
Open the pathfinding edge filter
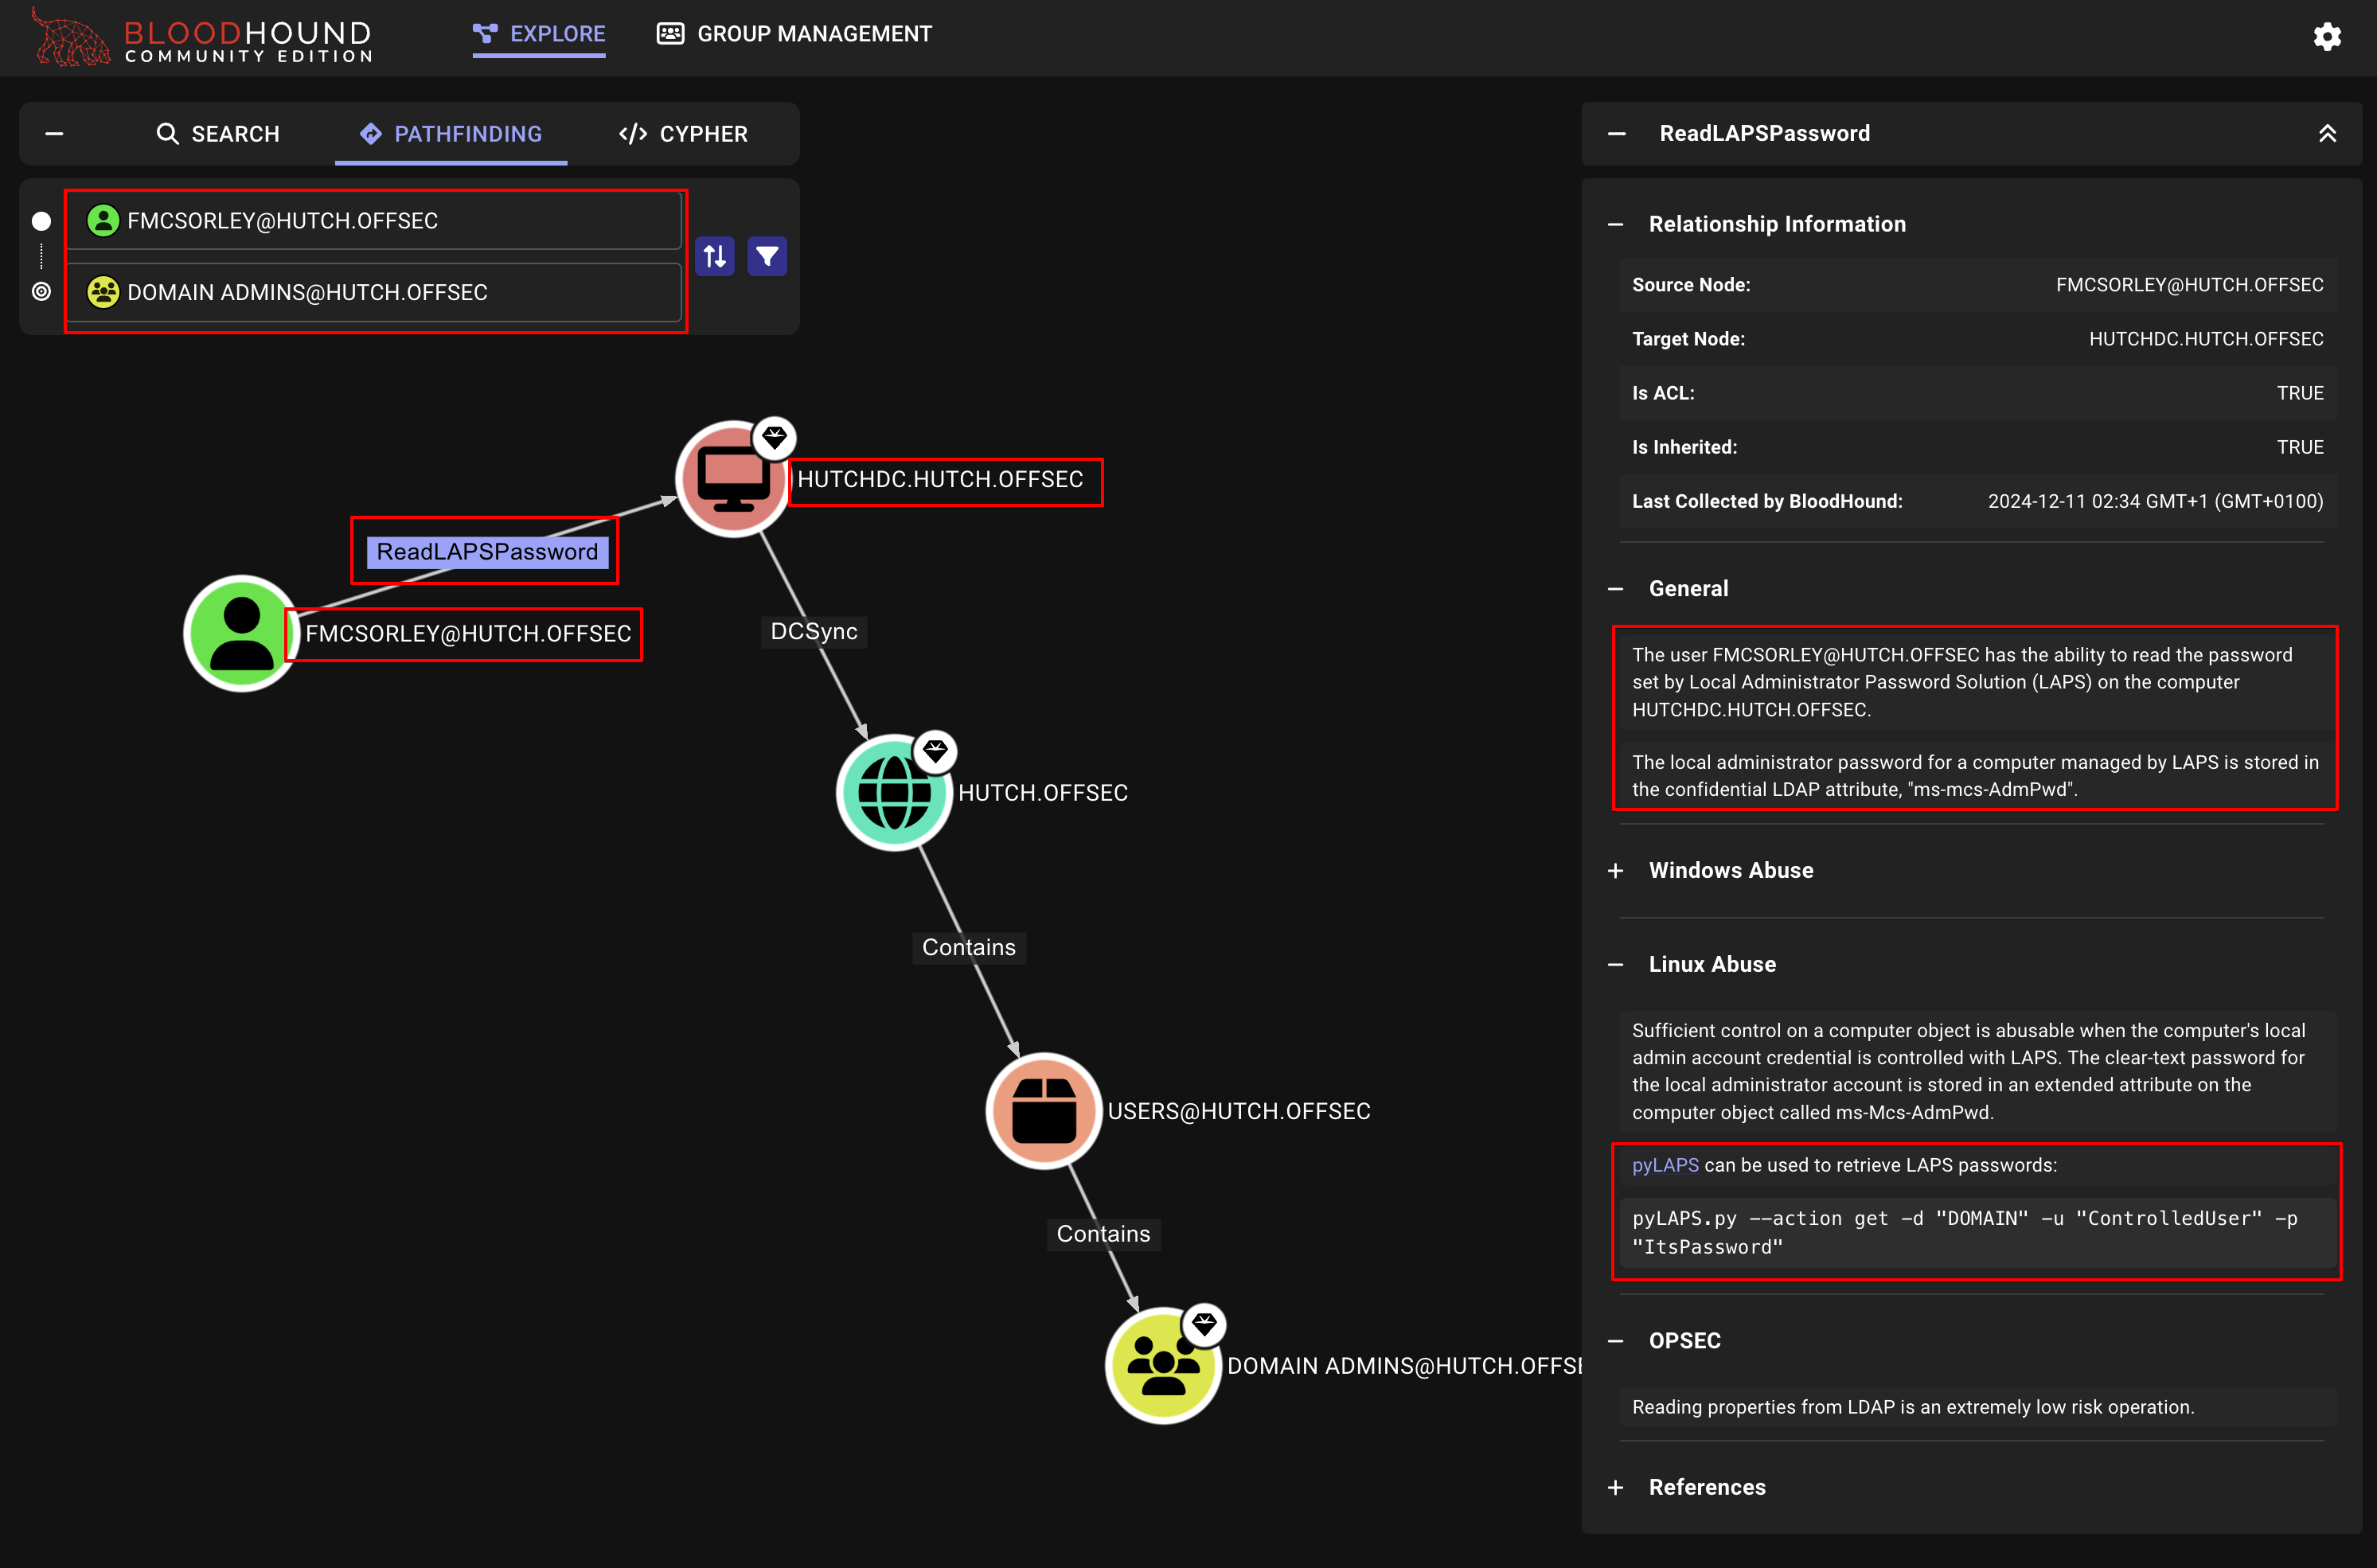click(767, 257)
